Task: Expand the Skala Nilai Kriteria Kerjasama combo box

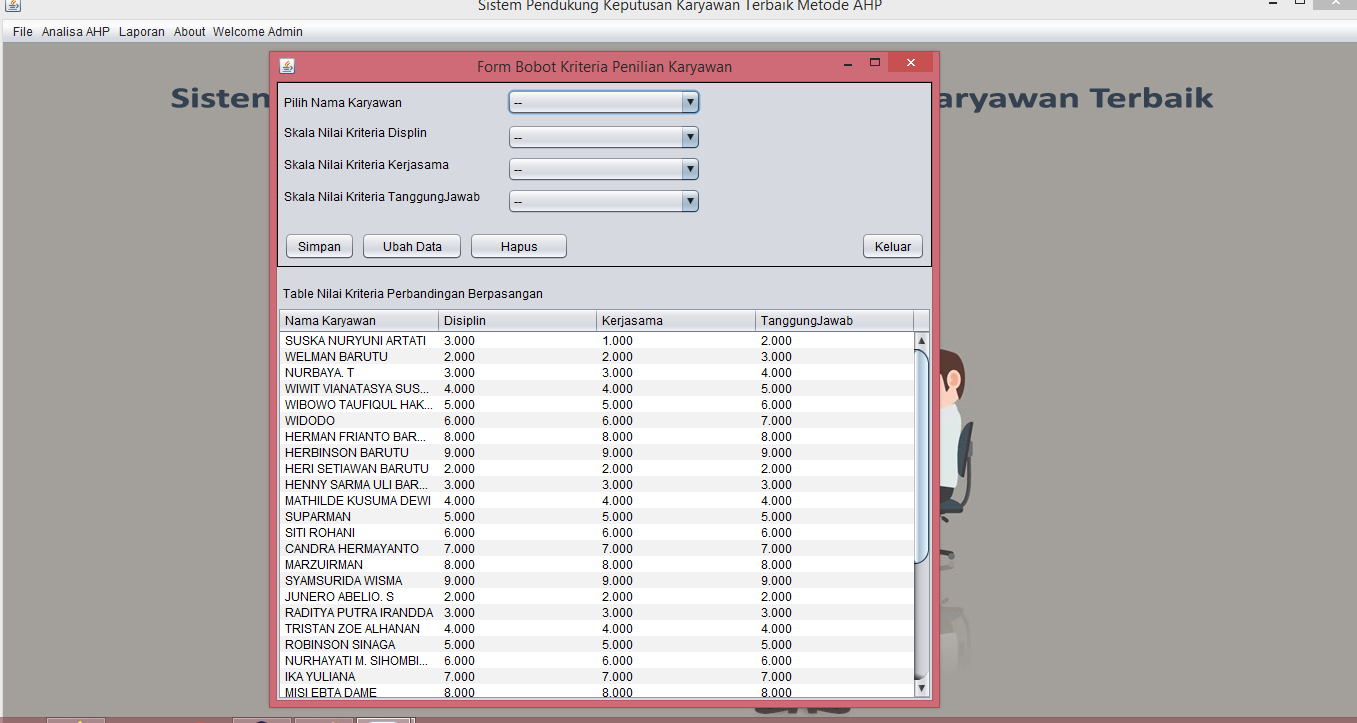Action: coord(689,169)
